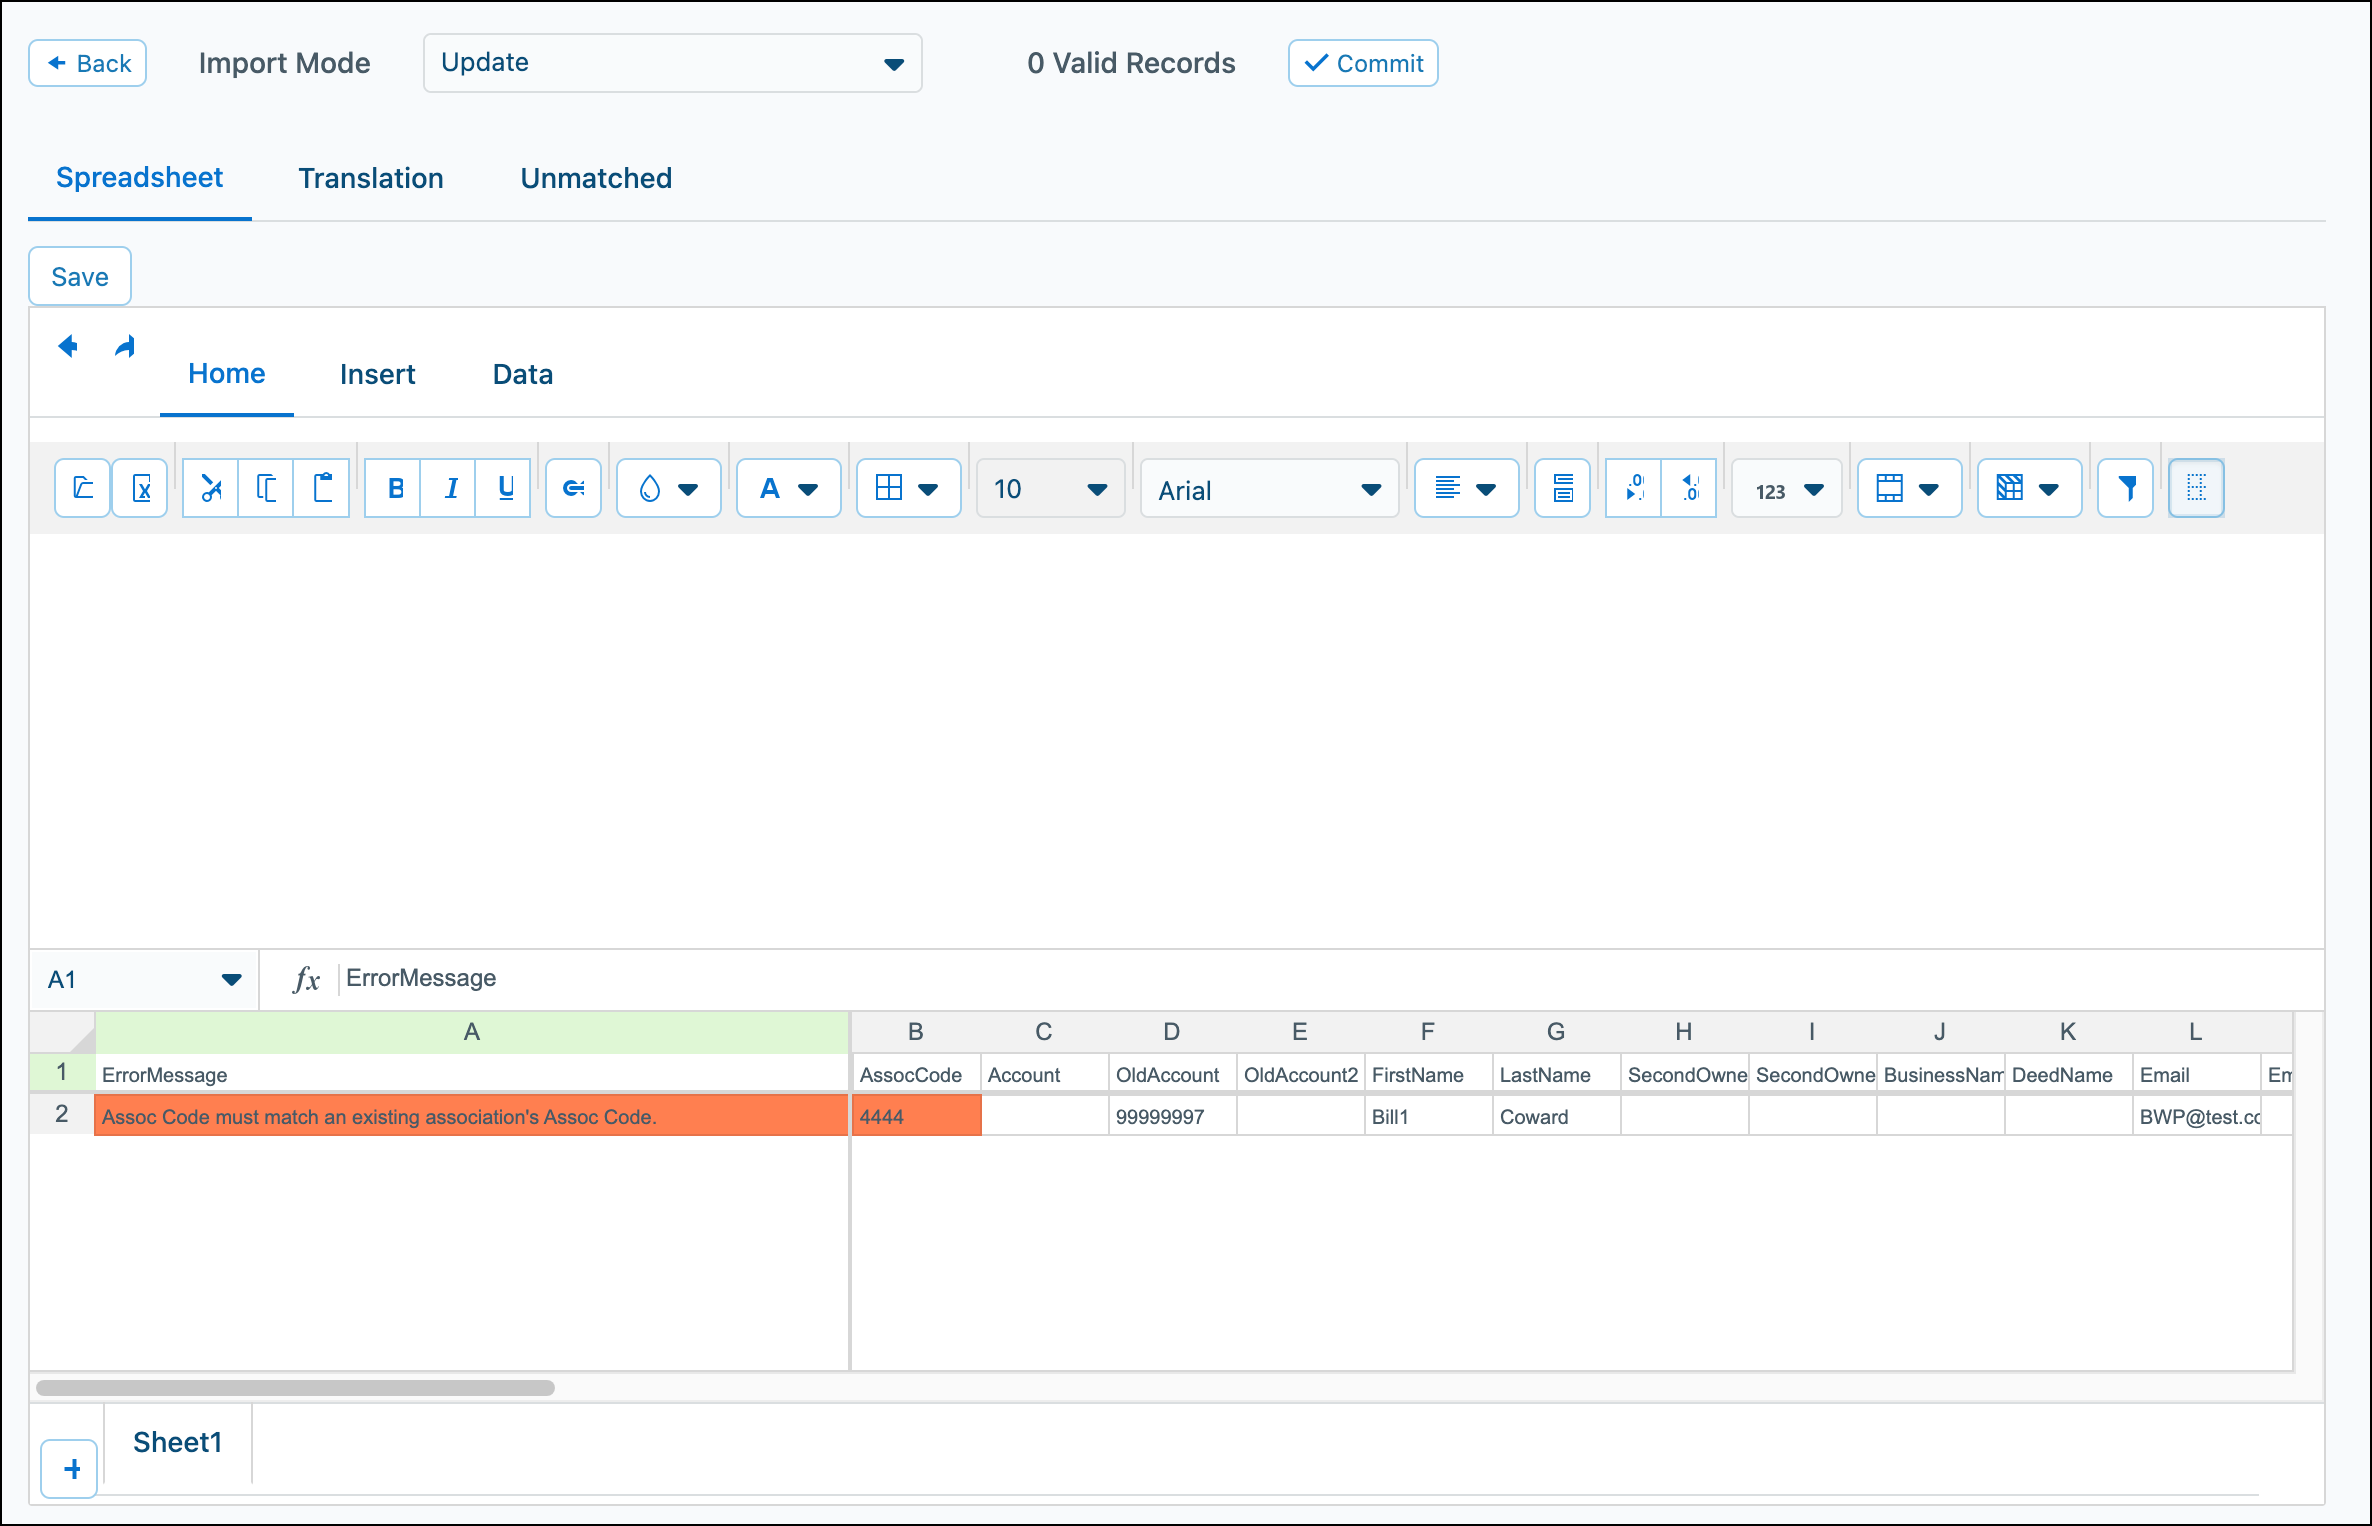The image size is (2372, 1526).
Task: Click the Account header cell
Action: (x=1044, y=1074)
